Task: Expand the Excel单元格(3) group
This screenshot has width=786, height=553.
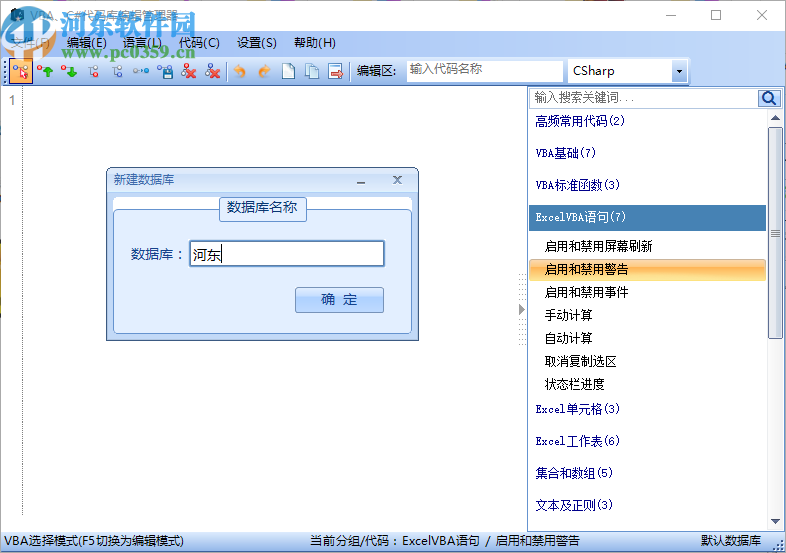Action: point(577,409)
